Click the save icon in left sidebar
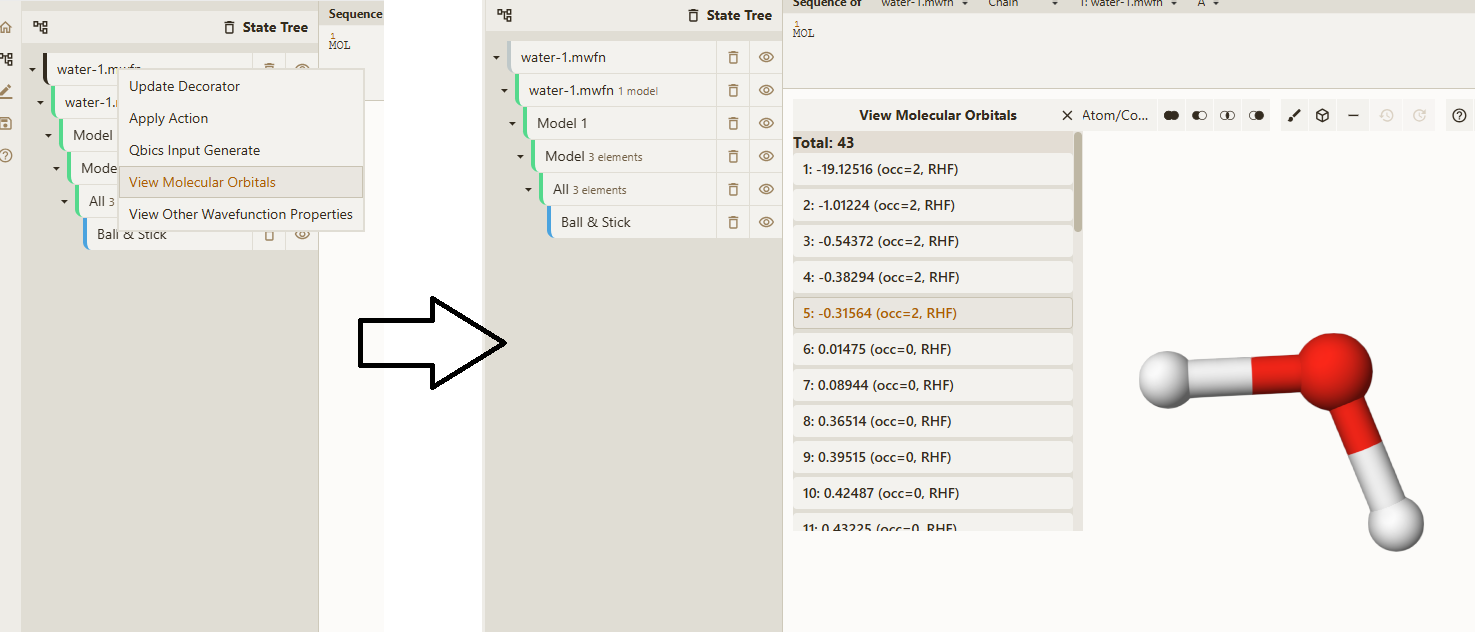 coord(6,124)
